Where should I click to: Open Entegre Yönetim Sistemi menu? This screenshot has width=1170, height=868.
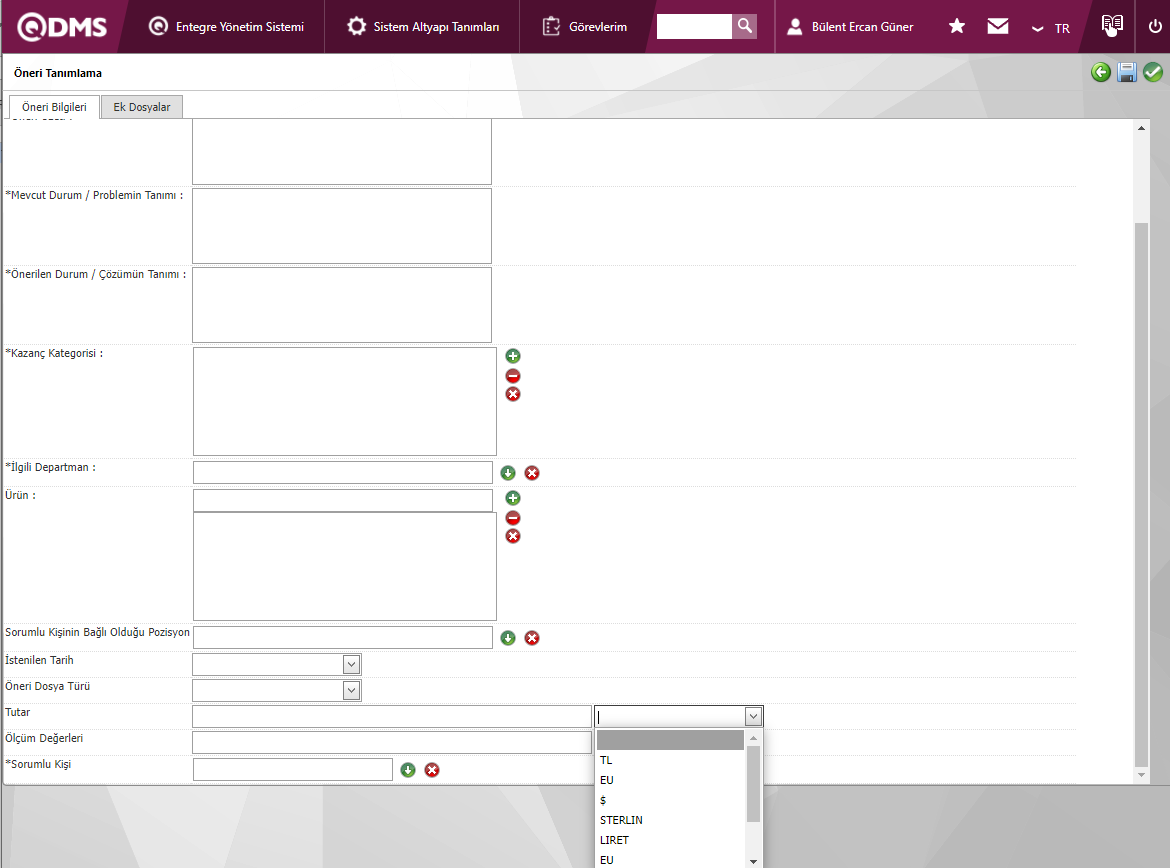(x=226, y=27)
